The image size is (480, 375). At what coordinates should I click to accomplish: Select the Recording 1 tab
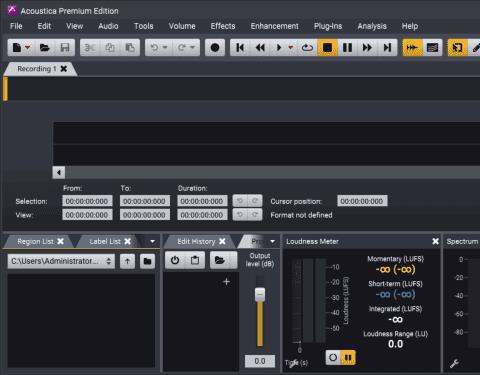(x=37, y=69)
